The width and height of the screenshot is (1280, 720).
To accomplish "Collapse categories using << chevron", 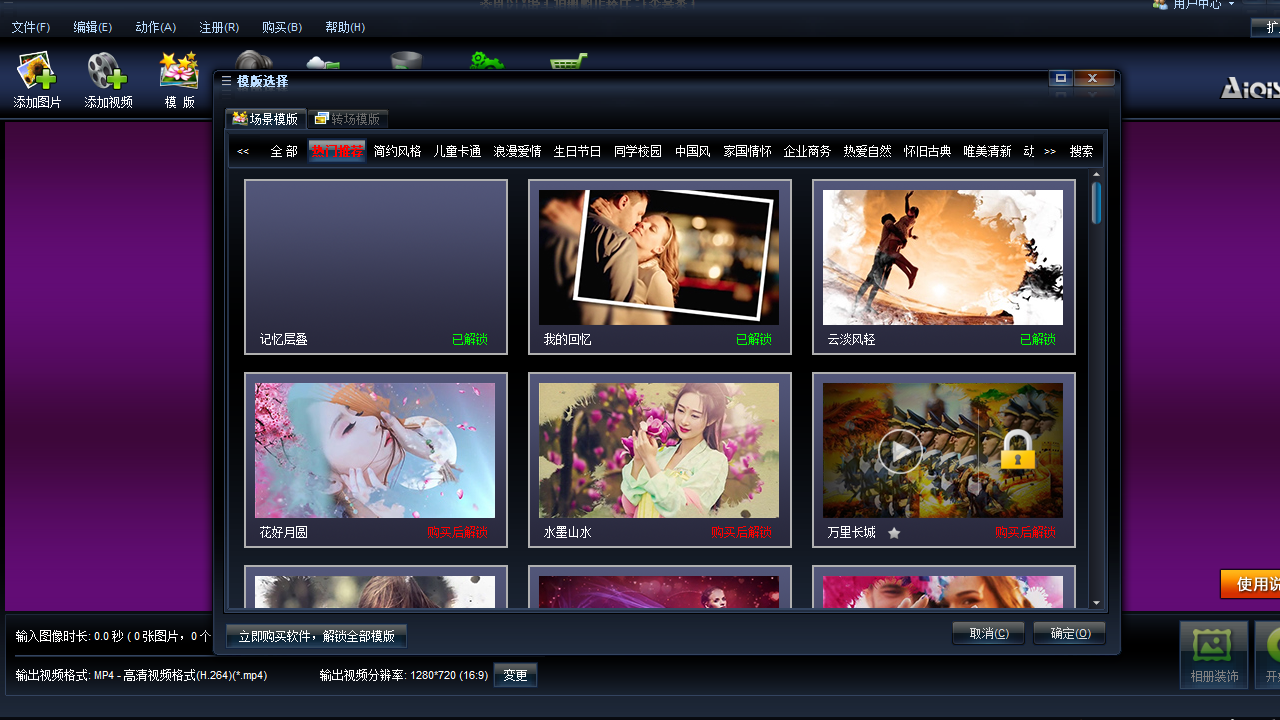I will [x=242, y=151].
